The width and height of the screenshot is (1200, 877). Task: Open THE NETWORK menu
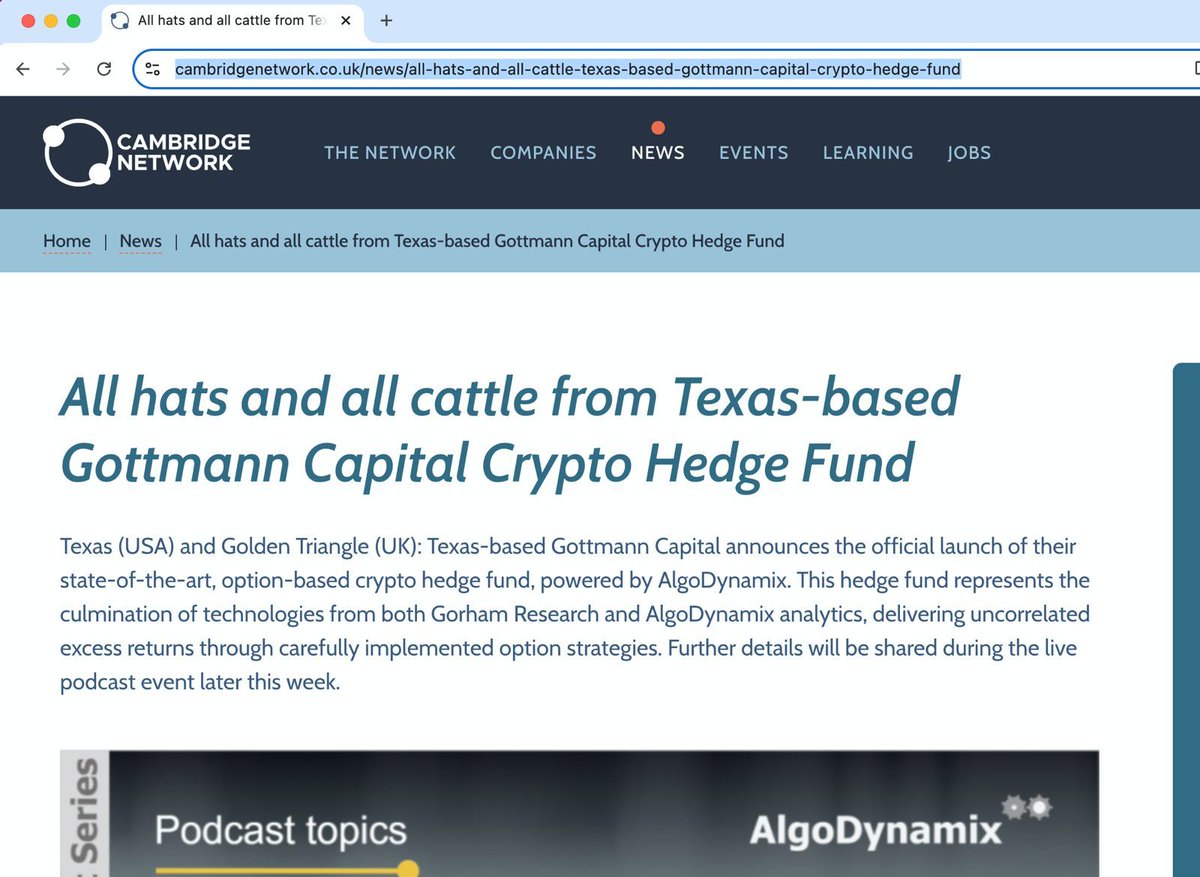tap(390, 153)
